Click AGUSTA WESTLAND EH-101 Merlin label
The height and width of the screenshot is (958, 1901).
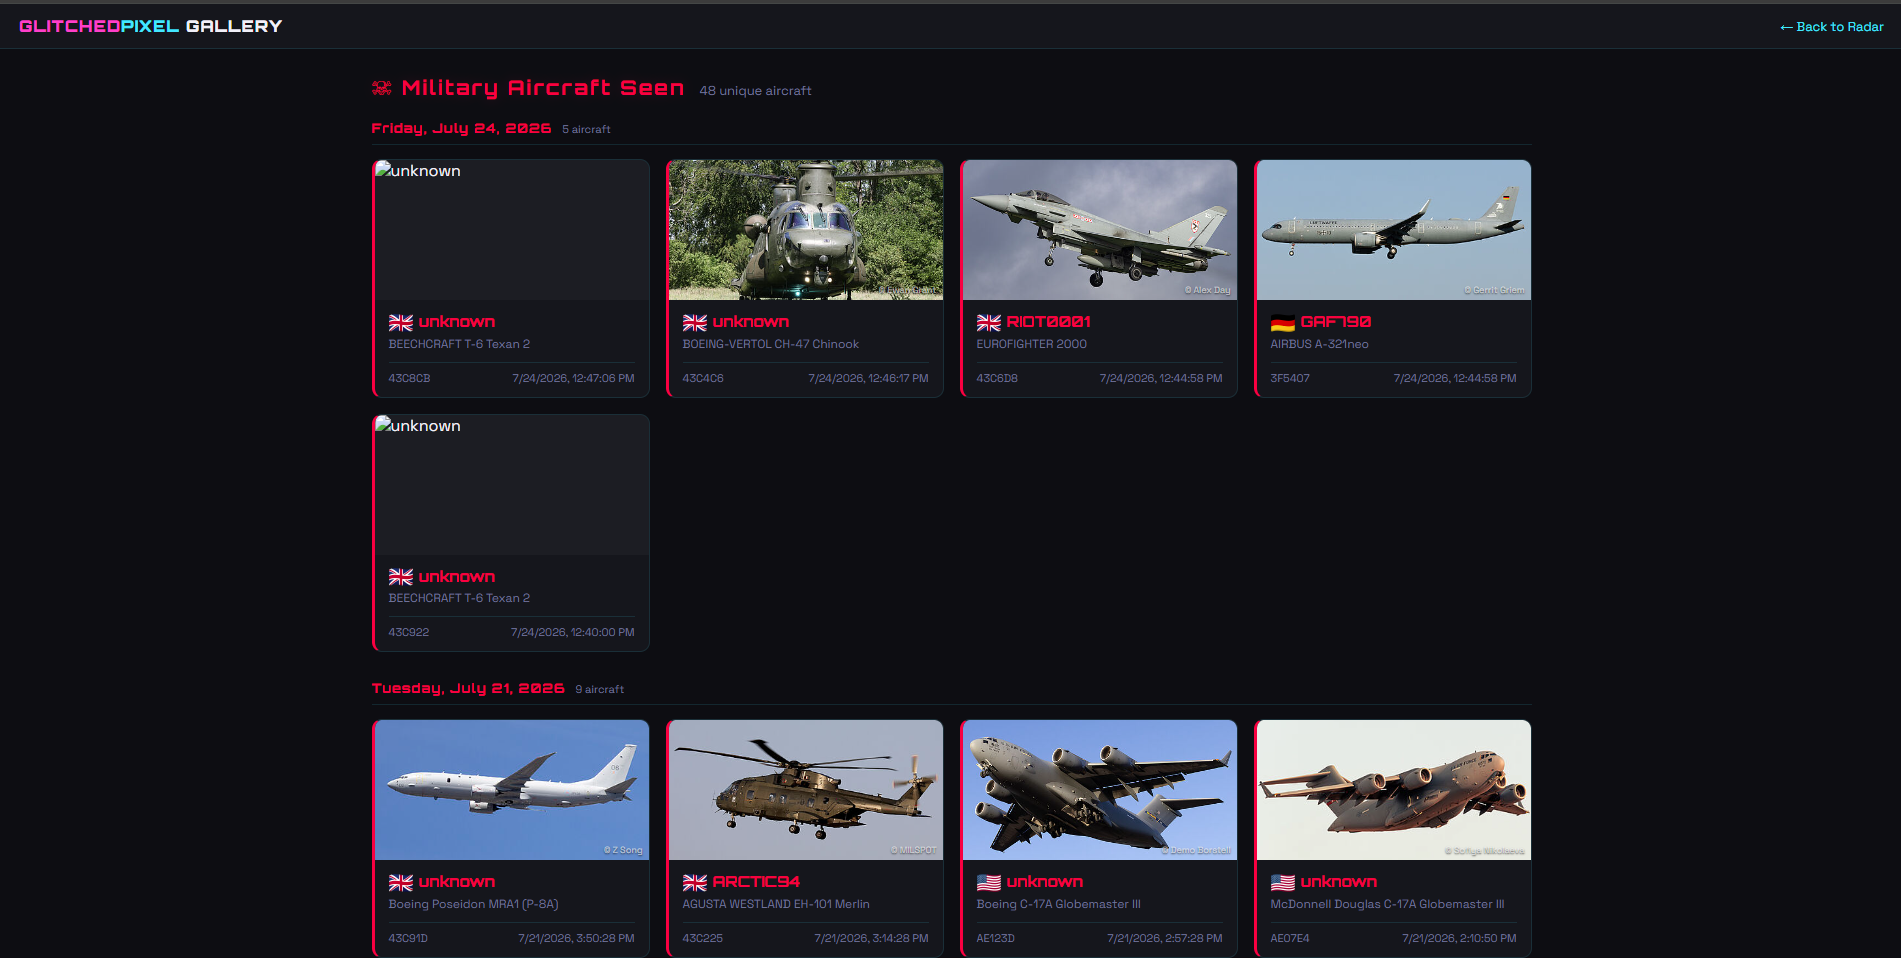point(776,904)
